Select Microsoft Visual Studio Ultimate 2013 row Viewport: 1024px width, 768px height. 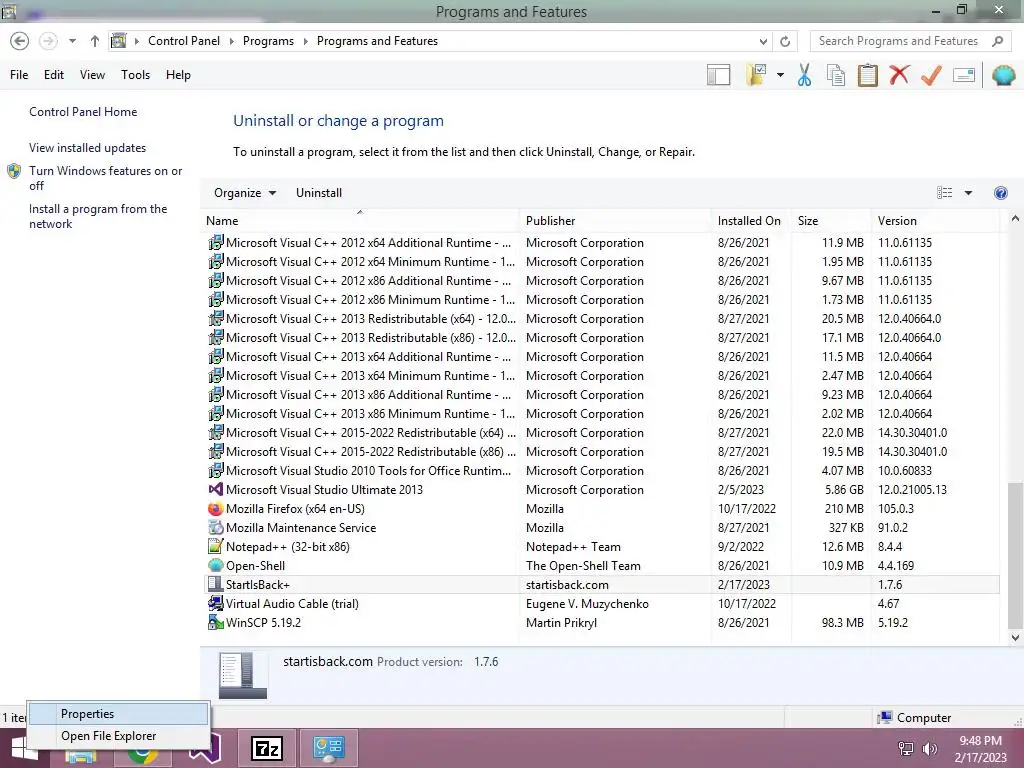tap(601, 490)
